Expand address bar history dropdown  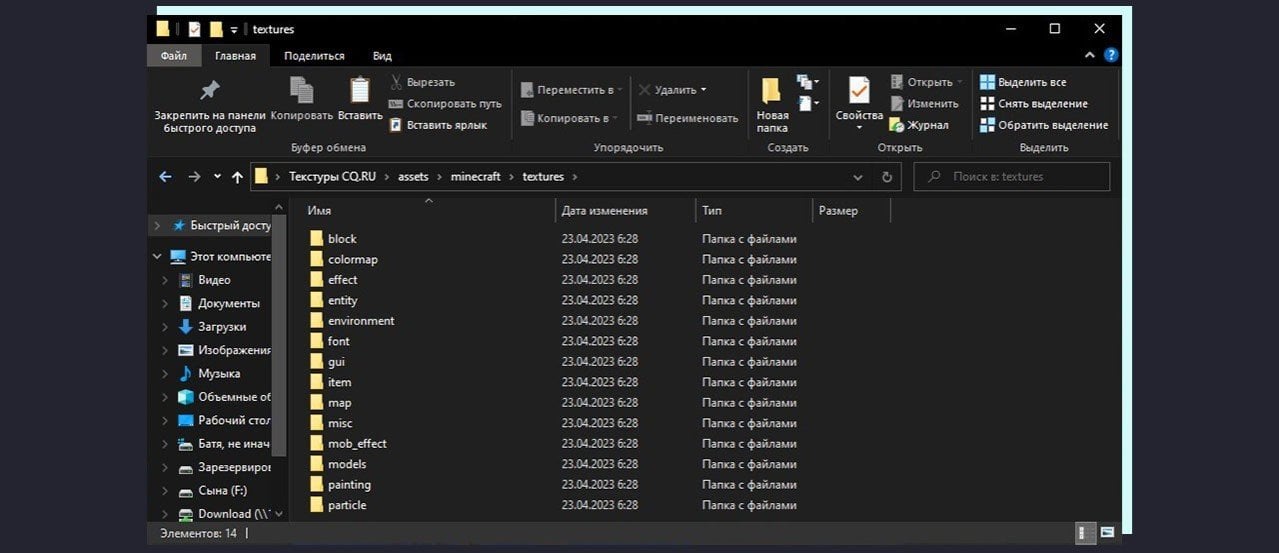(858, 177)
